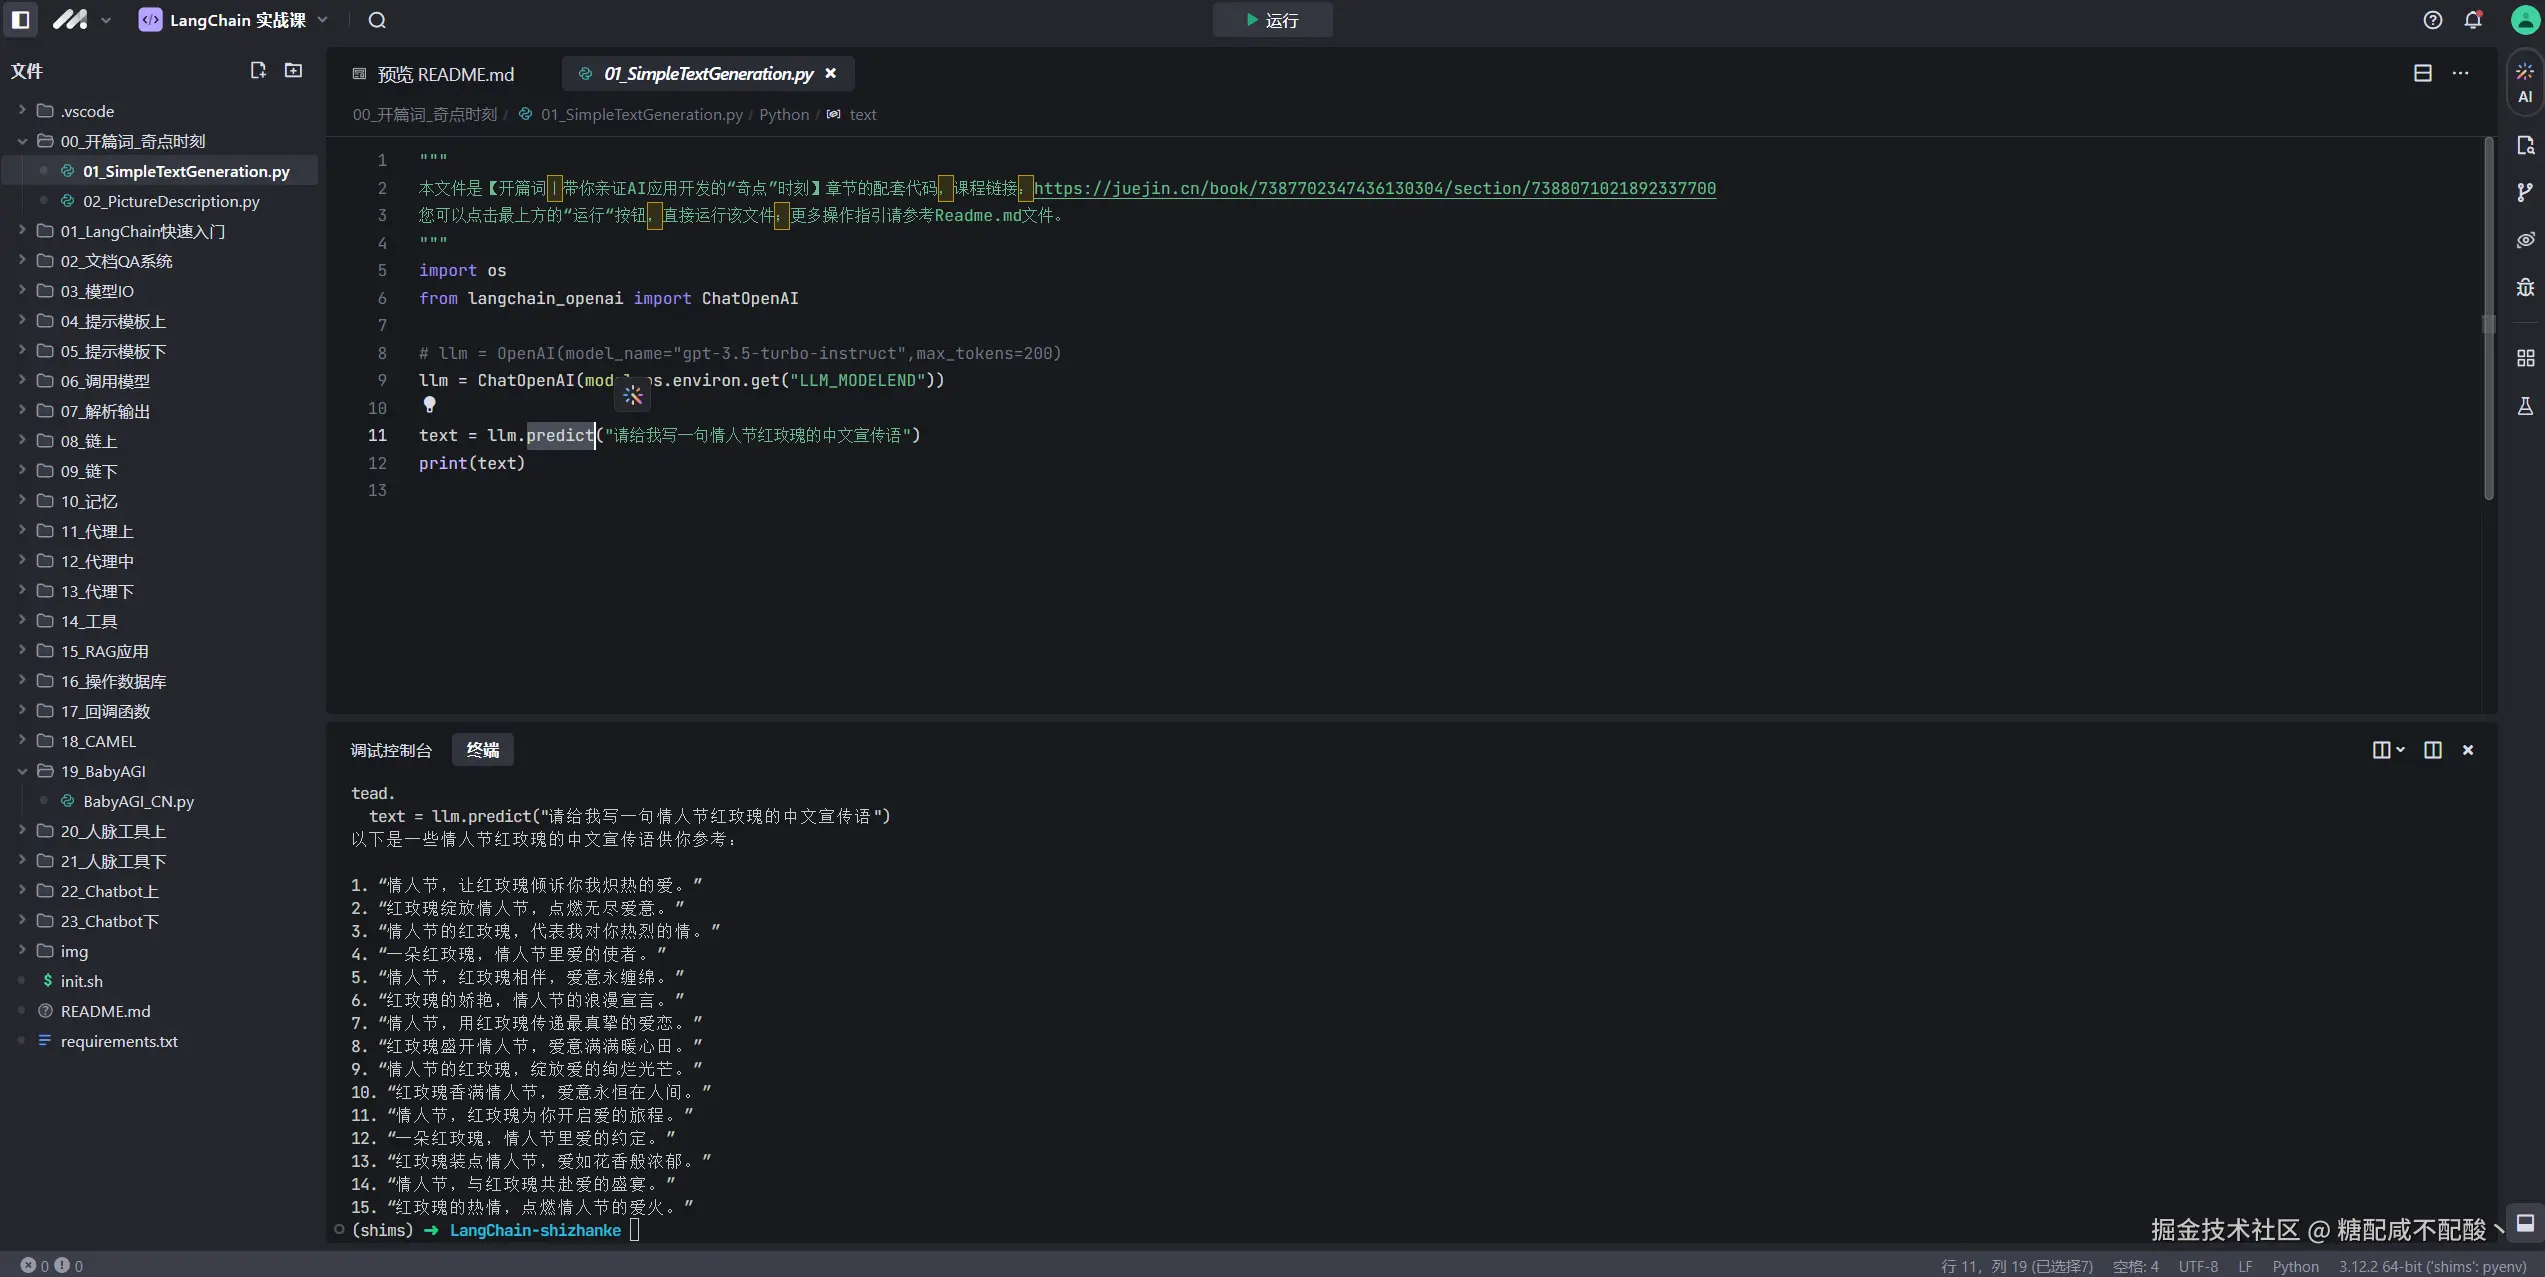The height and width of the screenshot is (1277, 2545).
Task: Open the help question mark icon
Action: [2433, 20]
